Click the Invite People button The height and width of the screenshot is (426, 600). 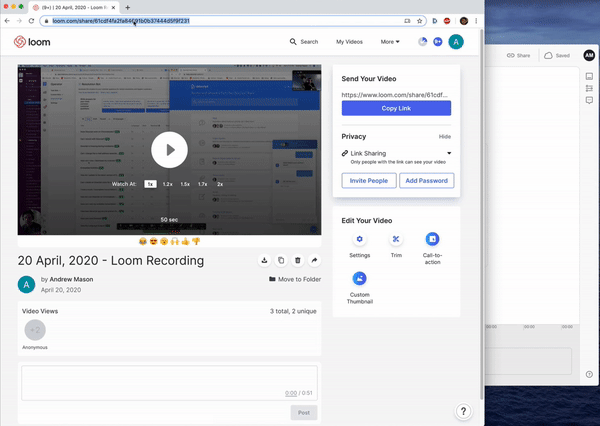pyautogui.click(x=368, y=181)
